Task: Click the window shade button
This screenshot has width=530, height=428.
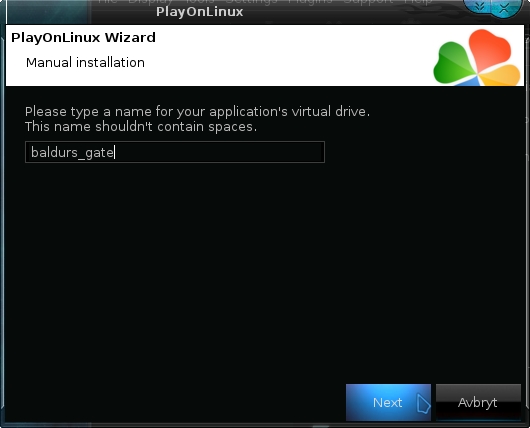Action: pos(479,7)
